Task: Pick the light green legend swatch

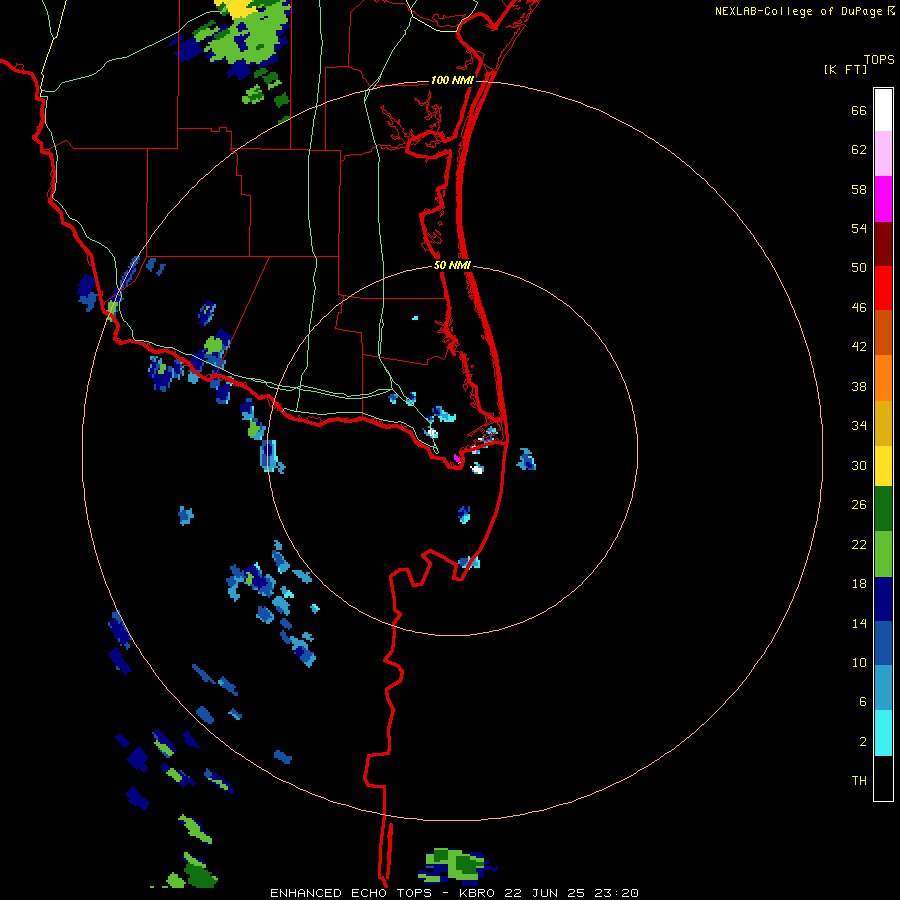Action: pos(883,554)
